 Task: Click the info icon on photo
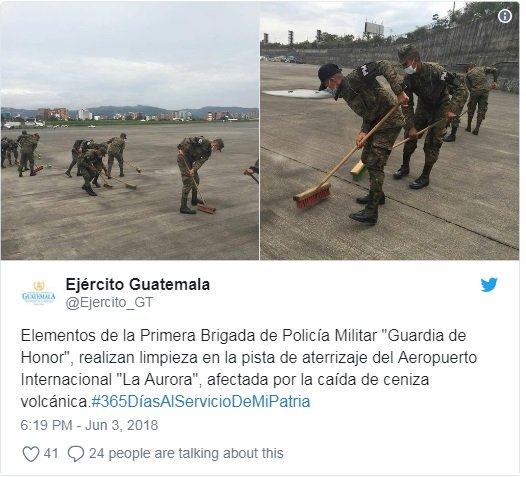coord(504,16)
